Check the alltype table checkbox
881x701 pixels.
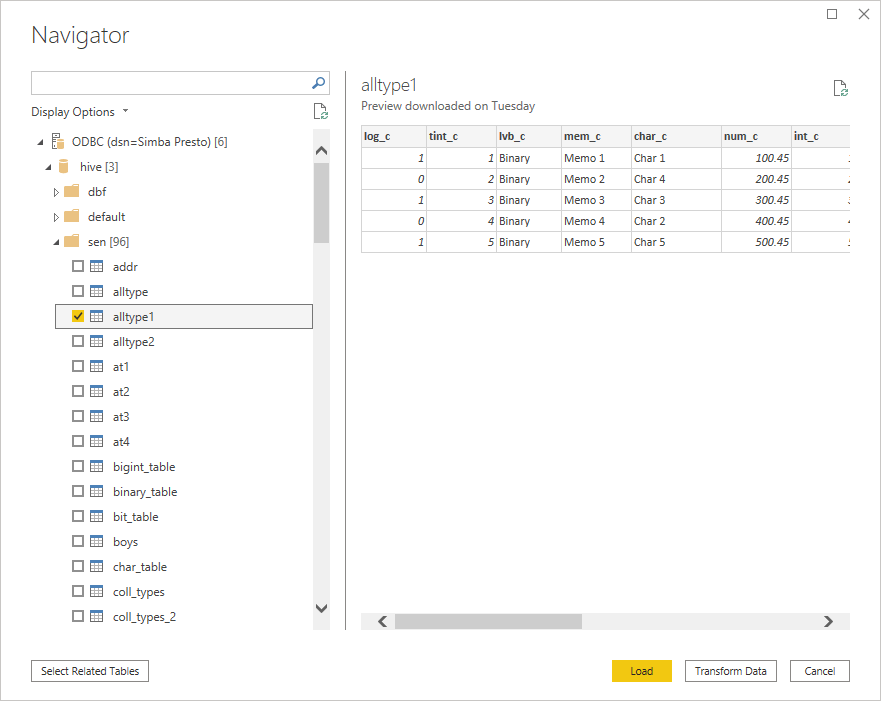coord(78,291)
